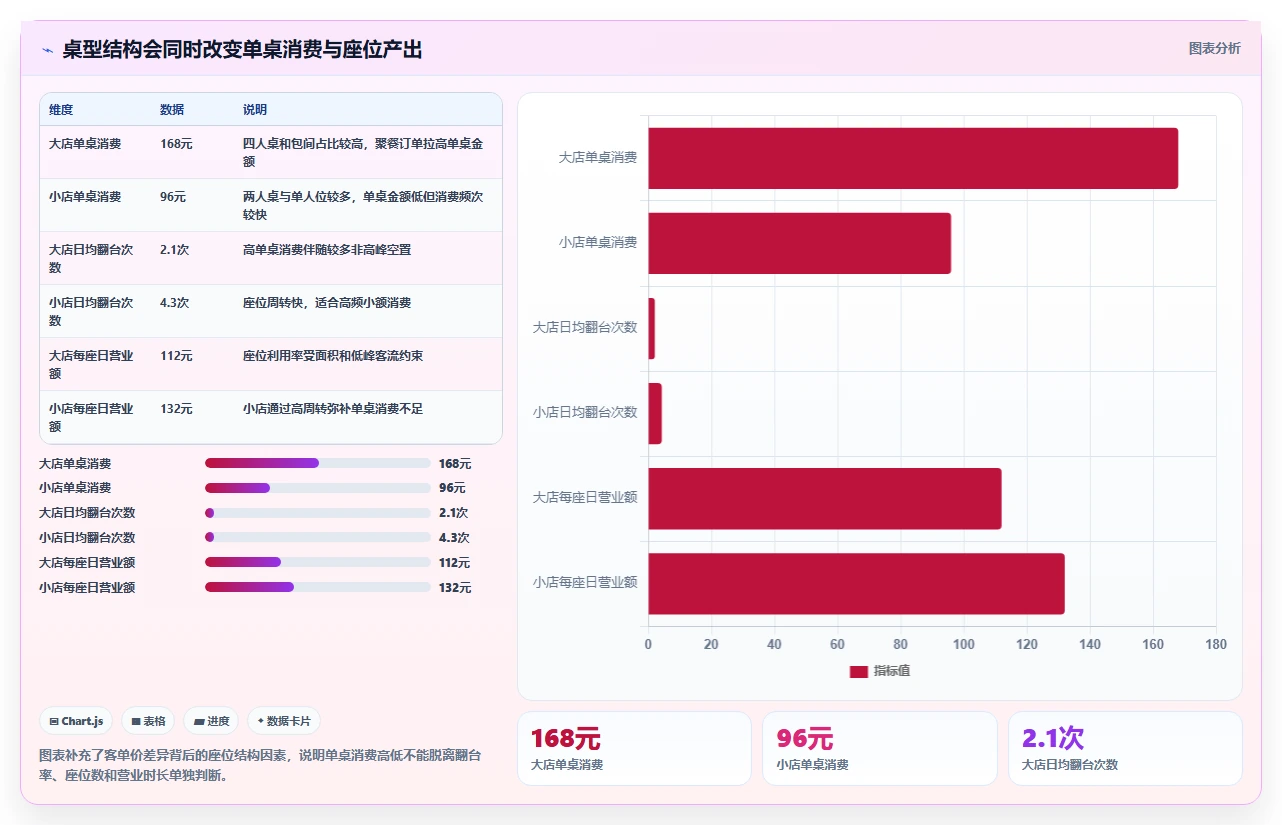Screen dimensions: 1282x825
Task: Click the lightning icon beside the title
Action: (x=47, y=50)
